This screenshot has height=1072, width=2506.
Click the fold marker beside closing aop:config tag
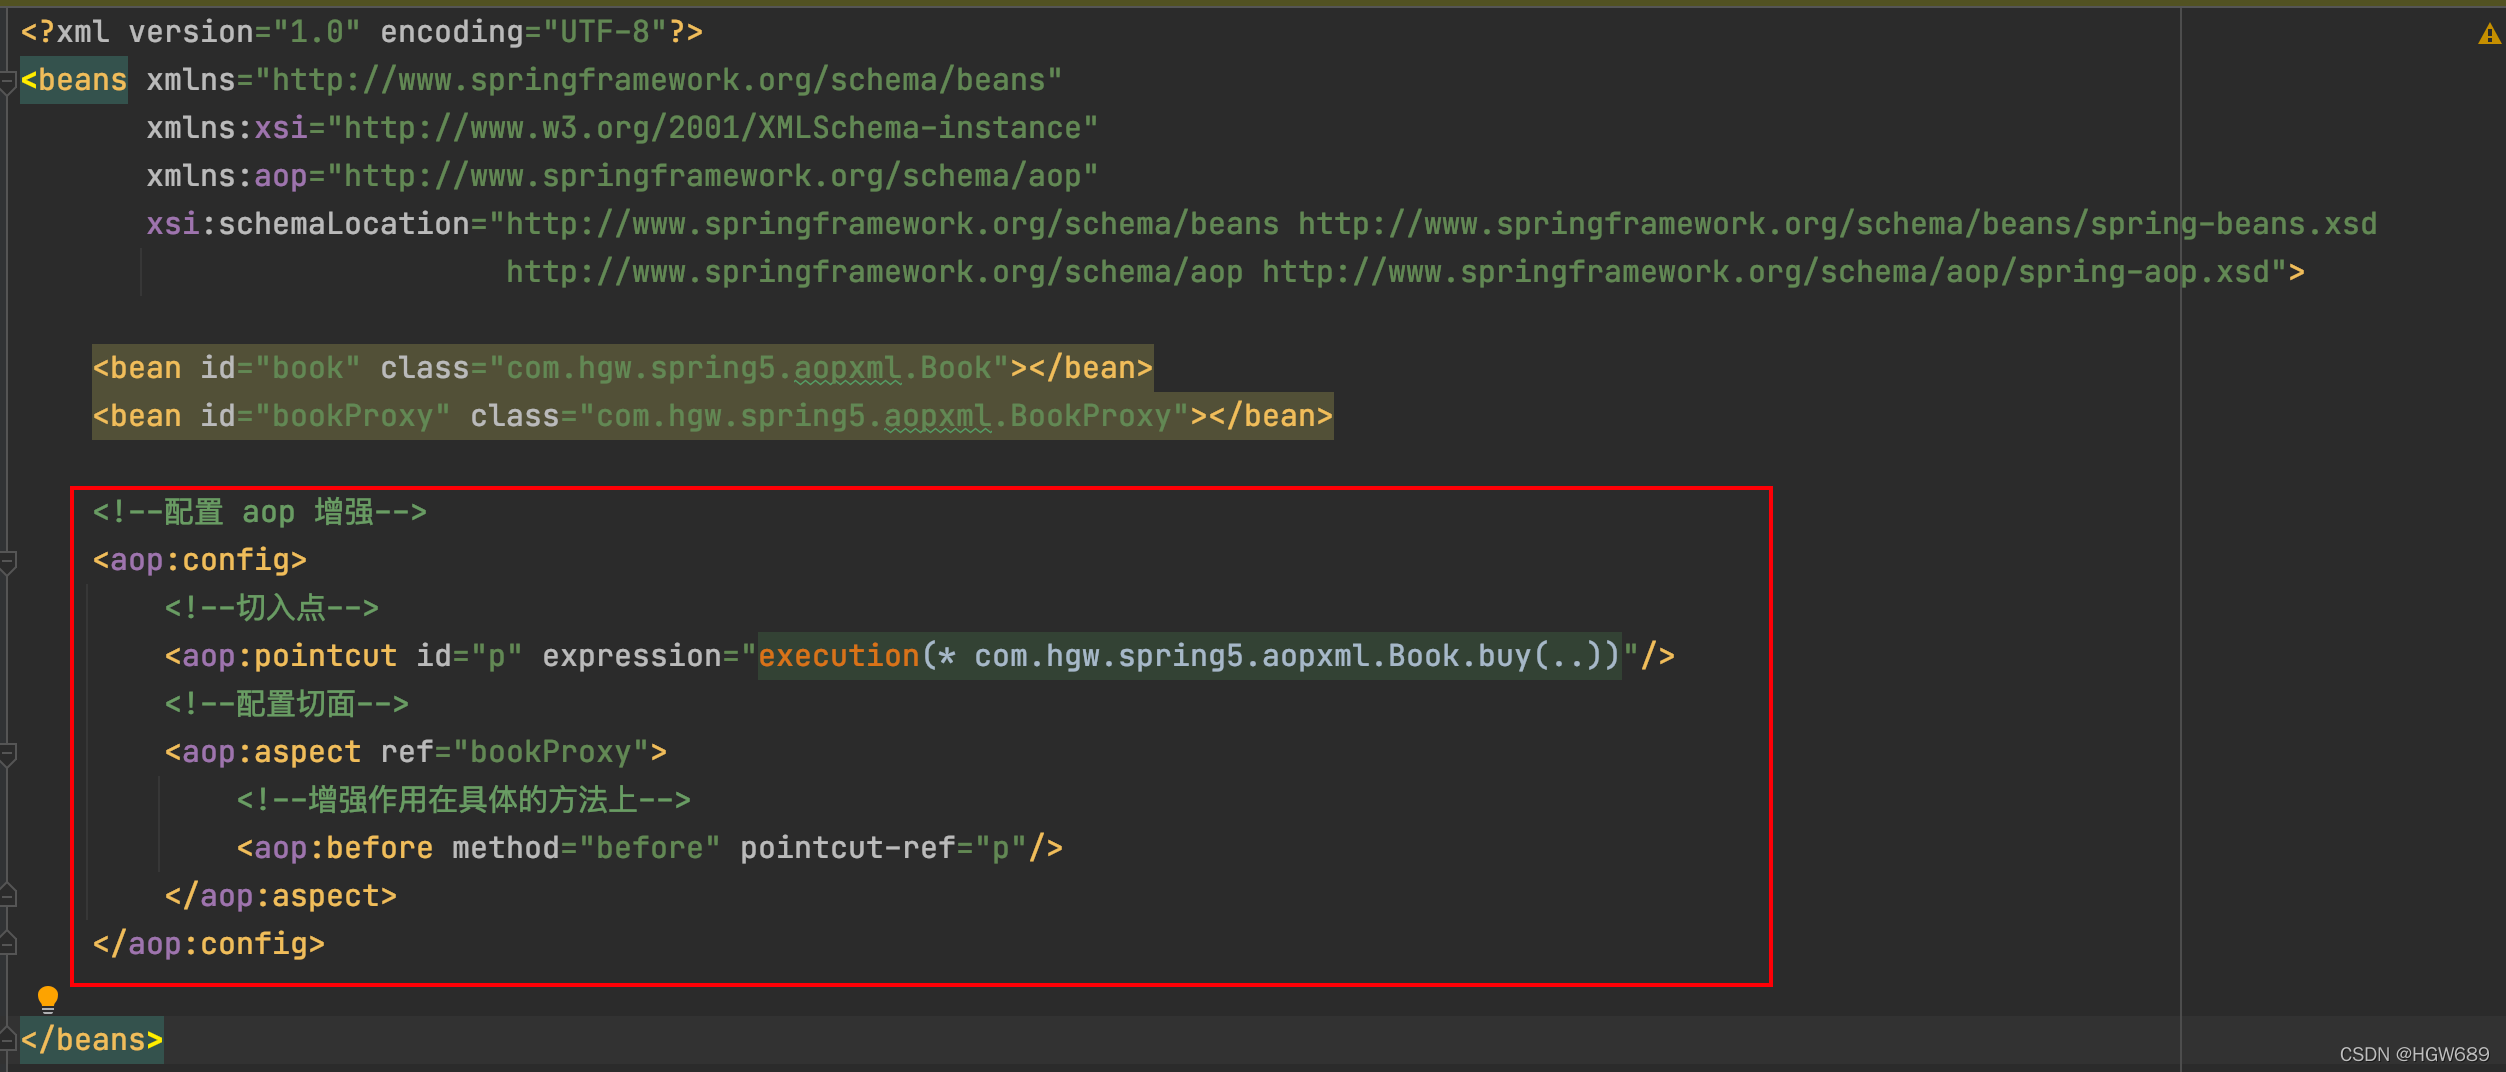click(7, 942)
